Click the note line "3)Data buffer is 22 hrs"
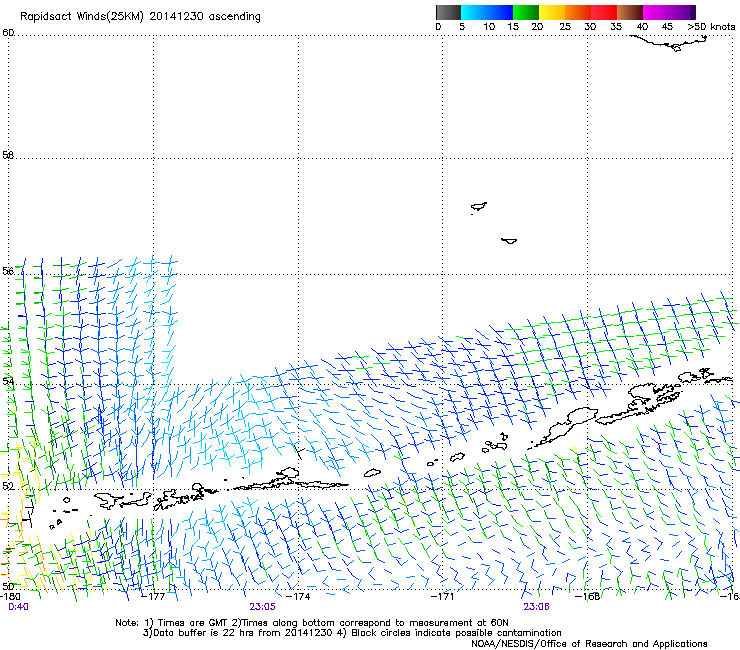 click(x=352, y=633)
